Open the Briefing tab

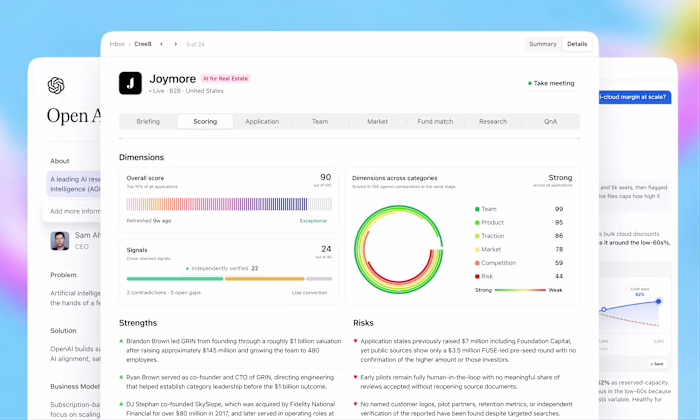148,121
